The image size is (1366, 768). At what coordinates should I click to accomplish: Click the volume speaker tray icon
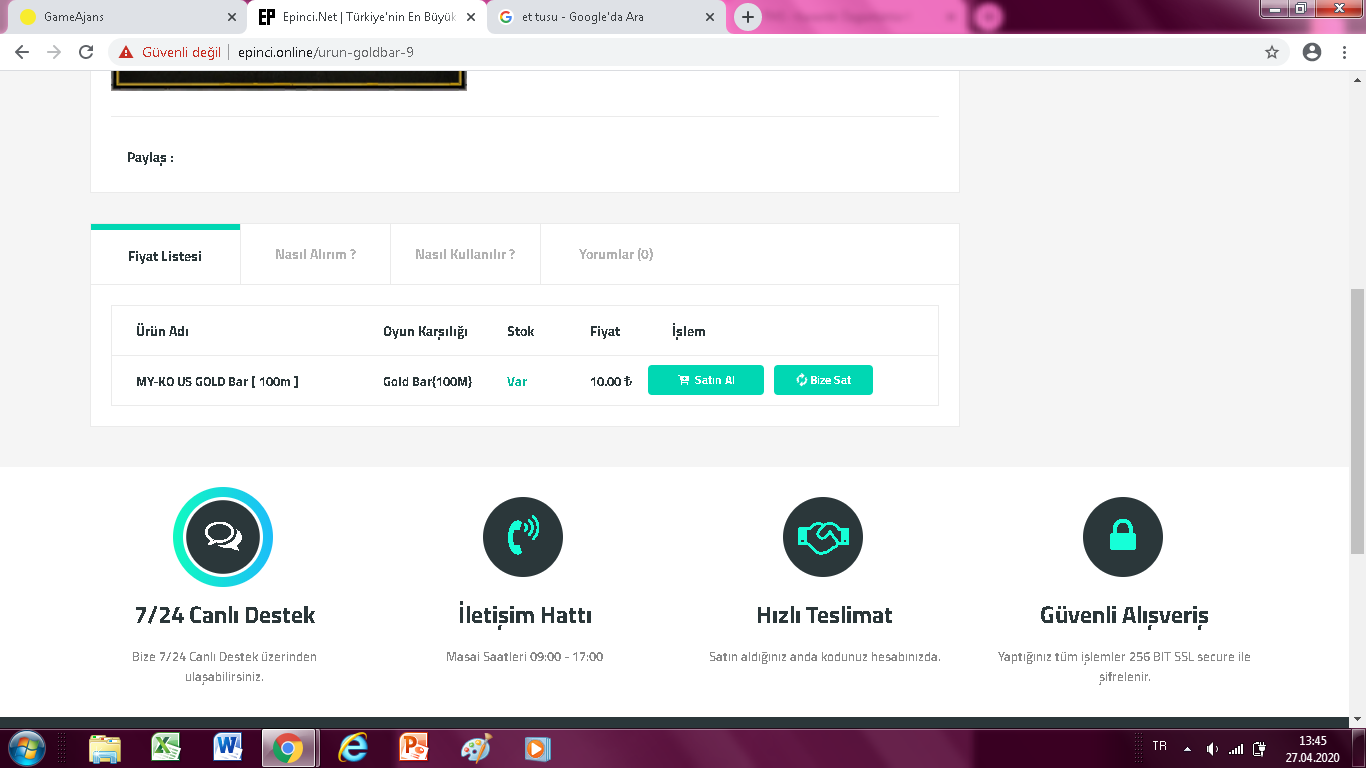point(1212,748)
